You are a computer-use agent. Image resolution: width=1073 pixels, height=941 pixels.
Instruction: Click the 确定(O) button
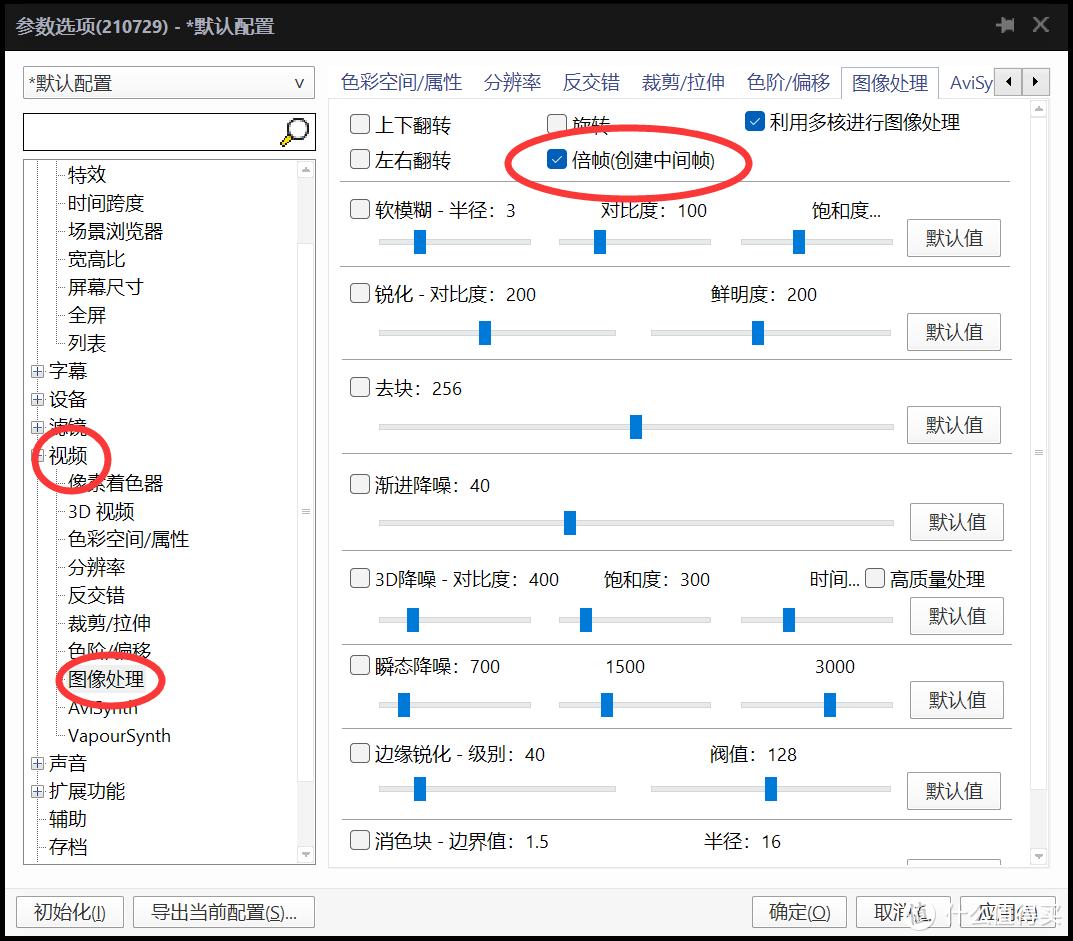[798, 912]
